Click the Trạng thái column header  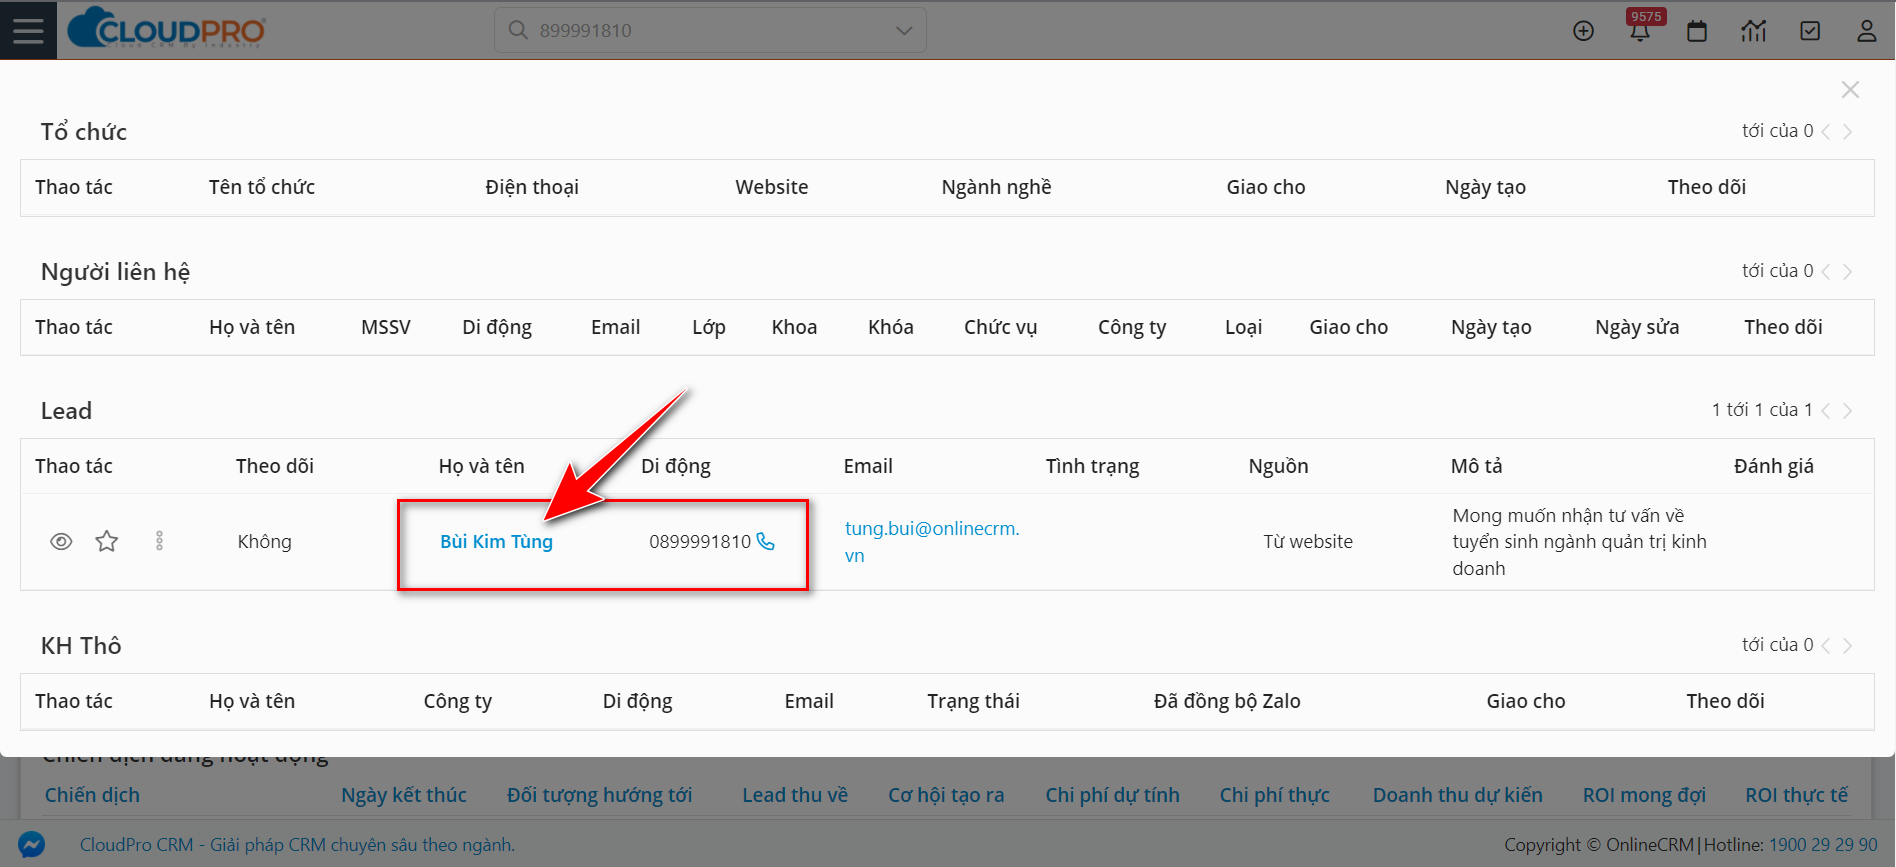pos(973,701)
